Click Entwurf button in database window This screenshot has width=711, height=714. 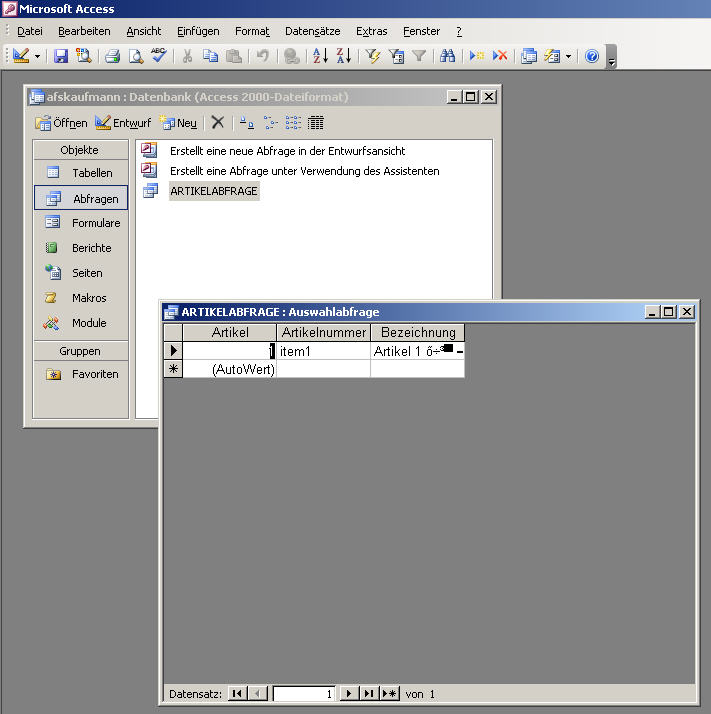[x=123, y=122]
